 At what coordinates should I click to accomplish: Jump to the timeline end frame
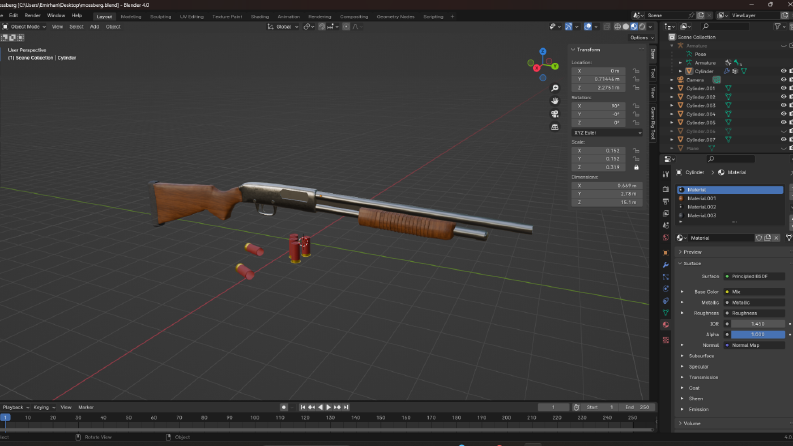click(x=346, y=407)
